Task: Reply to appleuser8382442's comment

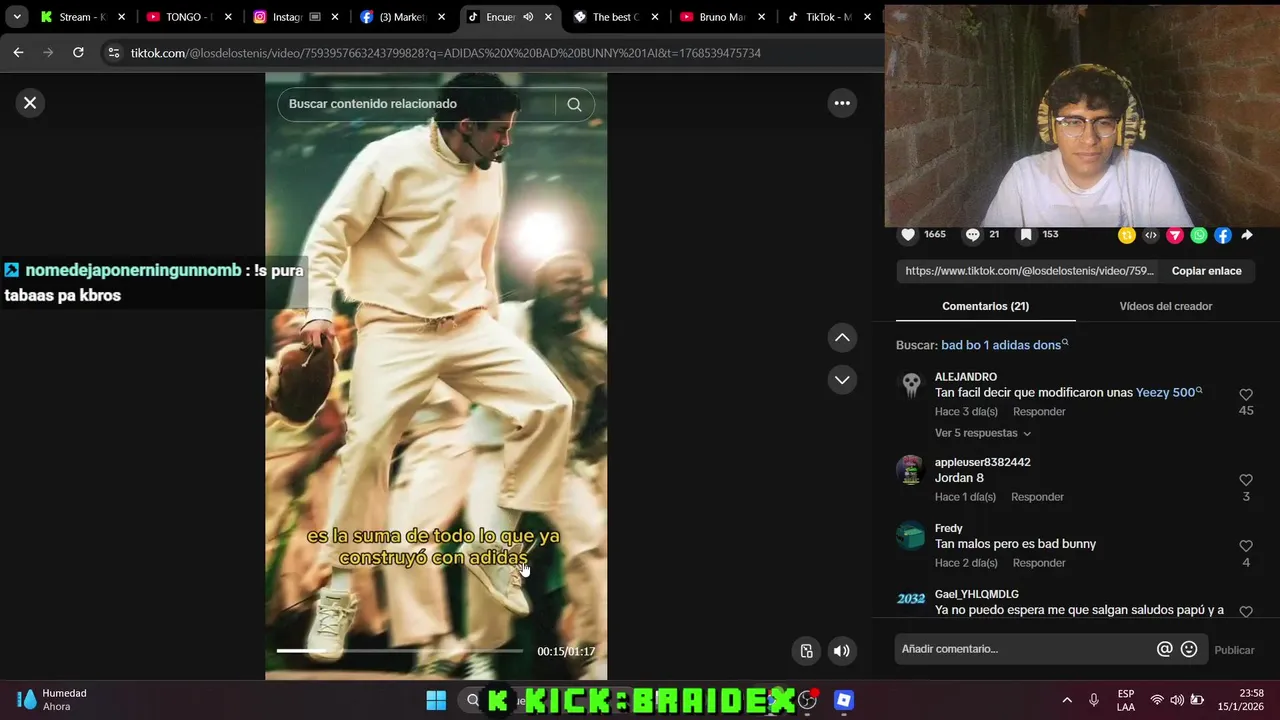Action: (x=1037, y=497)
